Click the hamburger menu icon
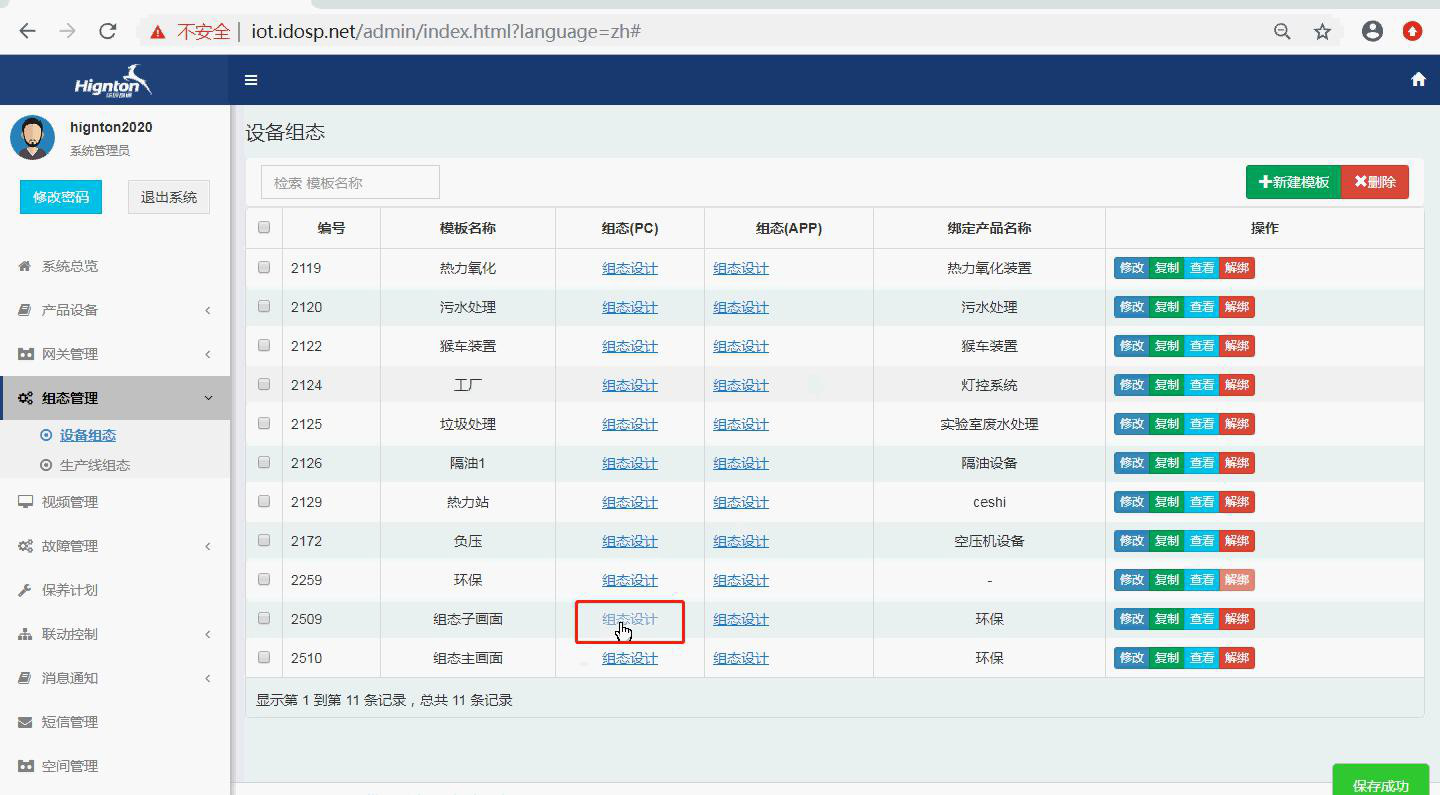 251,79
